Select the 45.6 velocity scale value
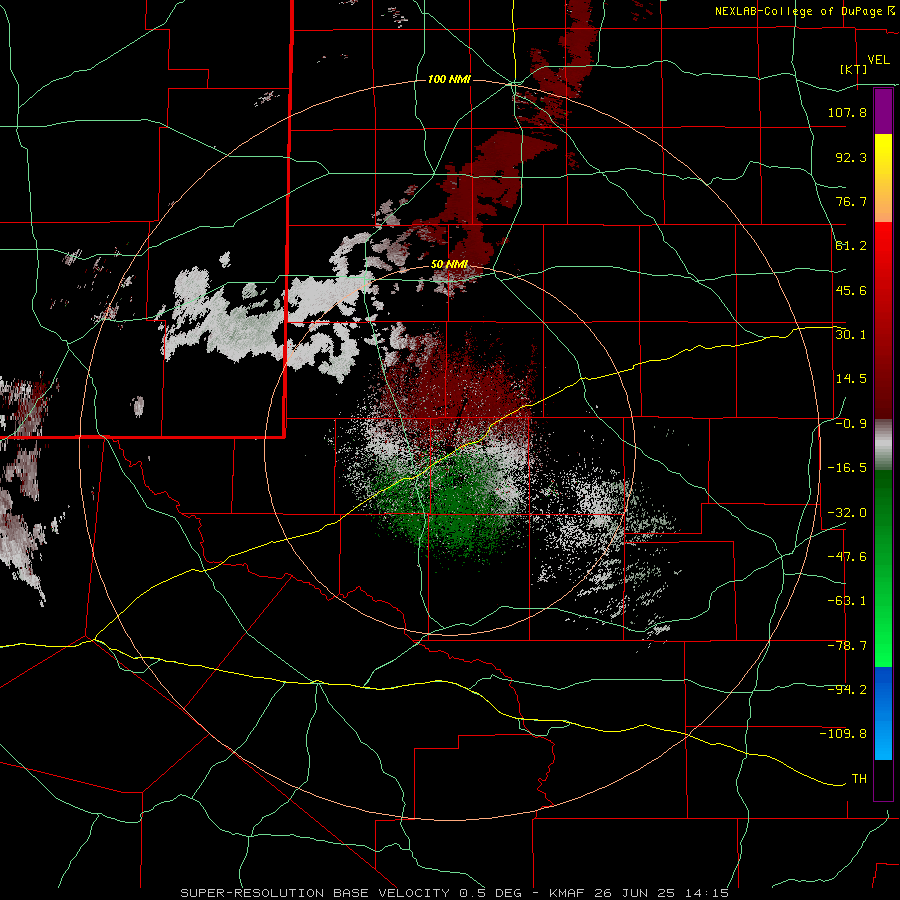The height and width of the screenshot is (900, 900). [851, 290]
